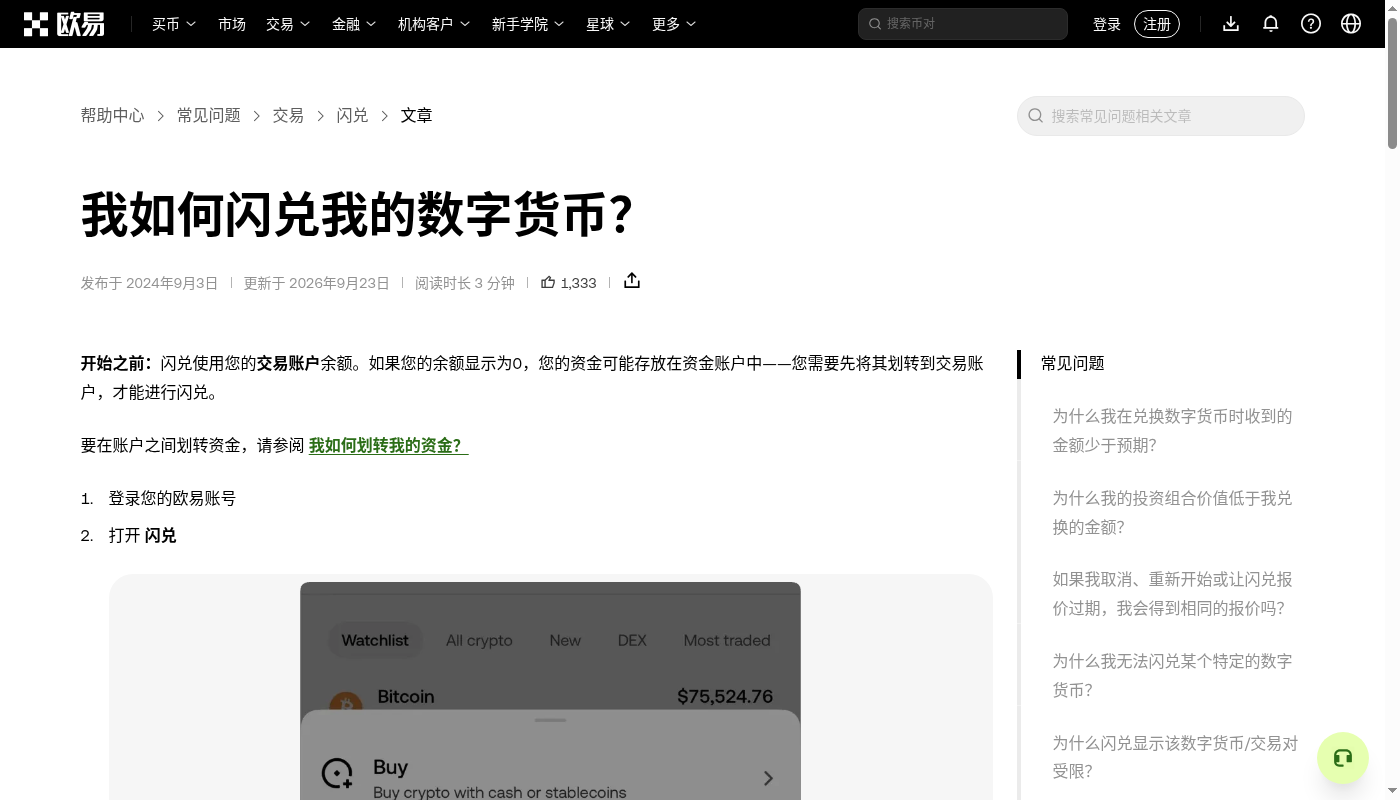Focus the 搜索币对 search field

(963, 24)
